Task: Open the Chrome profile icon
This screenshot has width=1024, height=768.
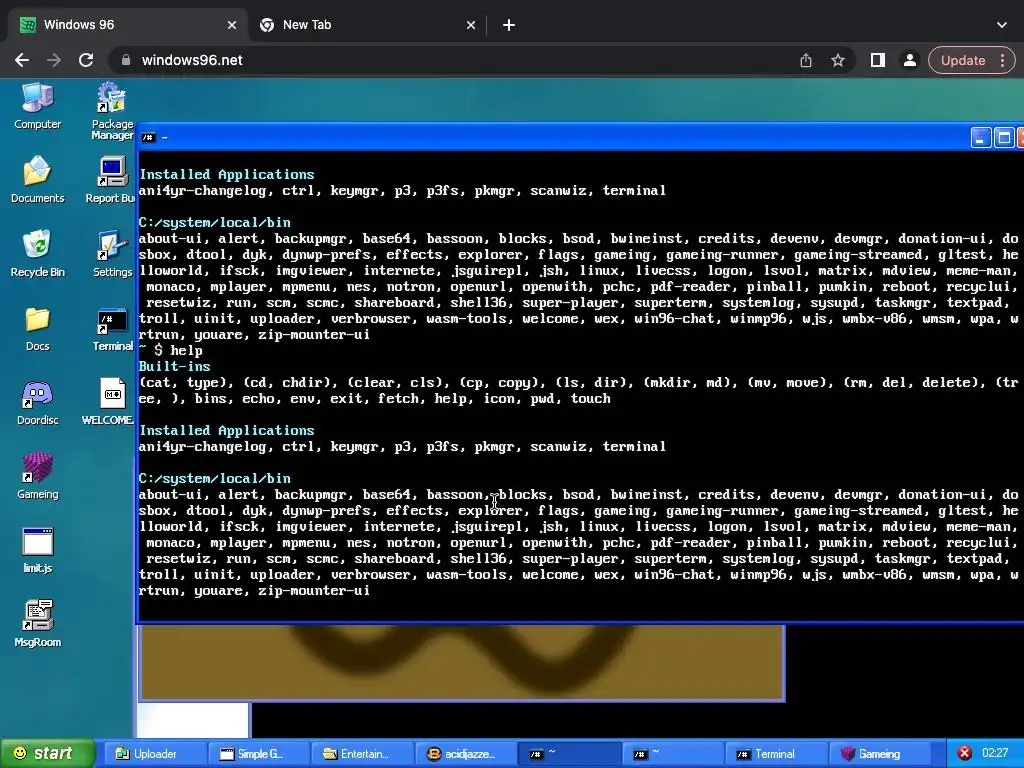Action: [909, 60]
